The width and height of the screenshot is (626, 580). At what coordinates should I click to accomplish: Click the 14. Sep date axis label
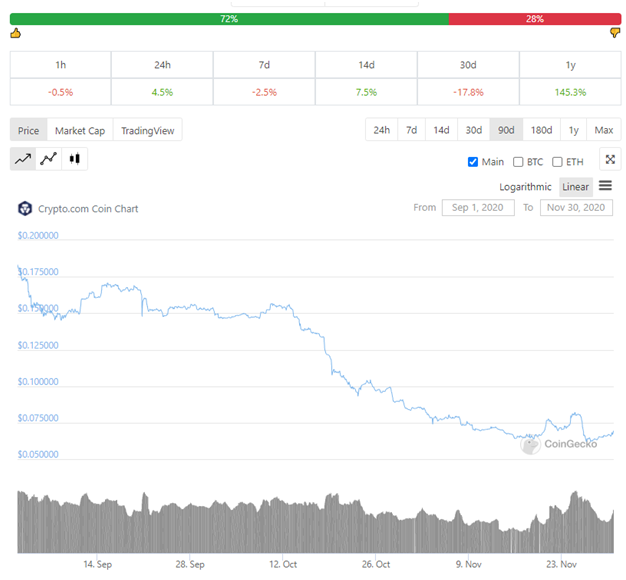tap(97, 564)
